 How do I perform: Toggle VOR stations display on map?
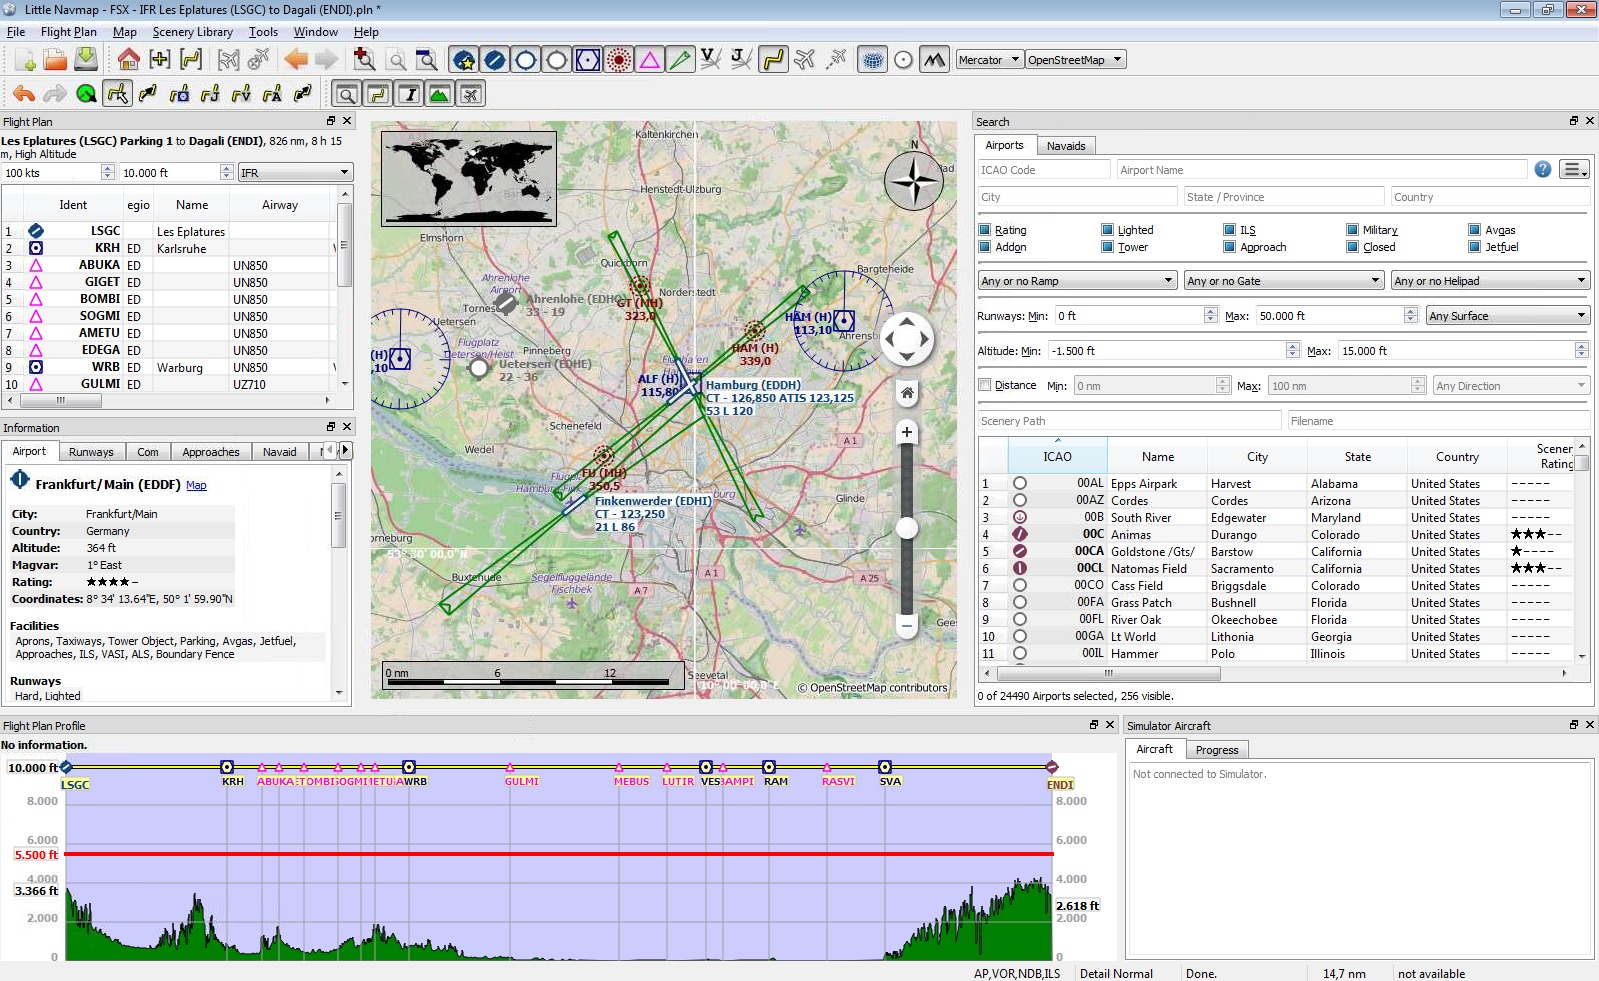(x=588, y=60)
